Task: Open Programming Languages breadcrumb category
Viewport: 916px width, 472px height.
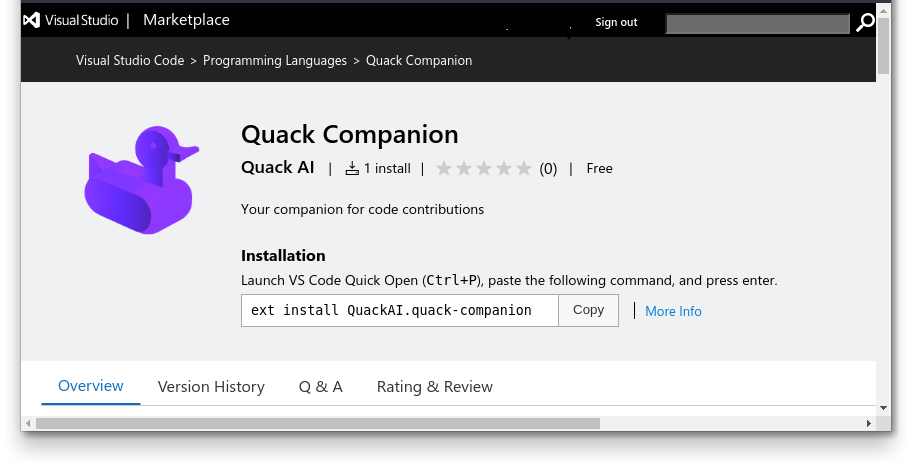Action: pos(275,60)
